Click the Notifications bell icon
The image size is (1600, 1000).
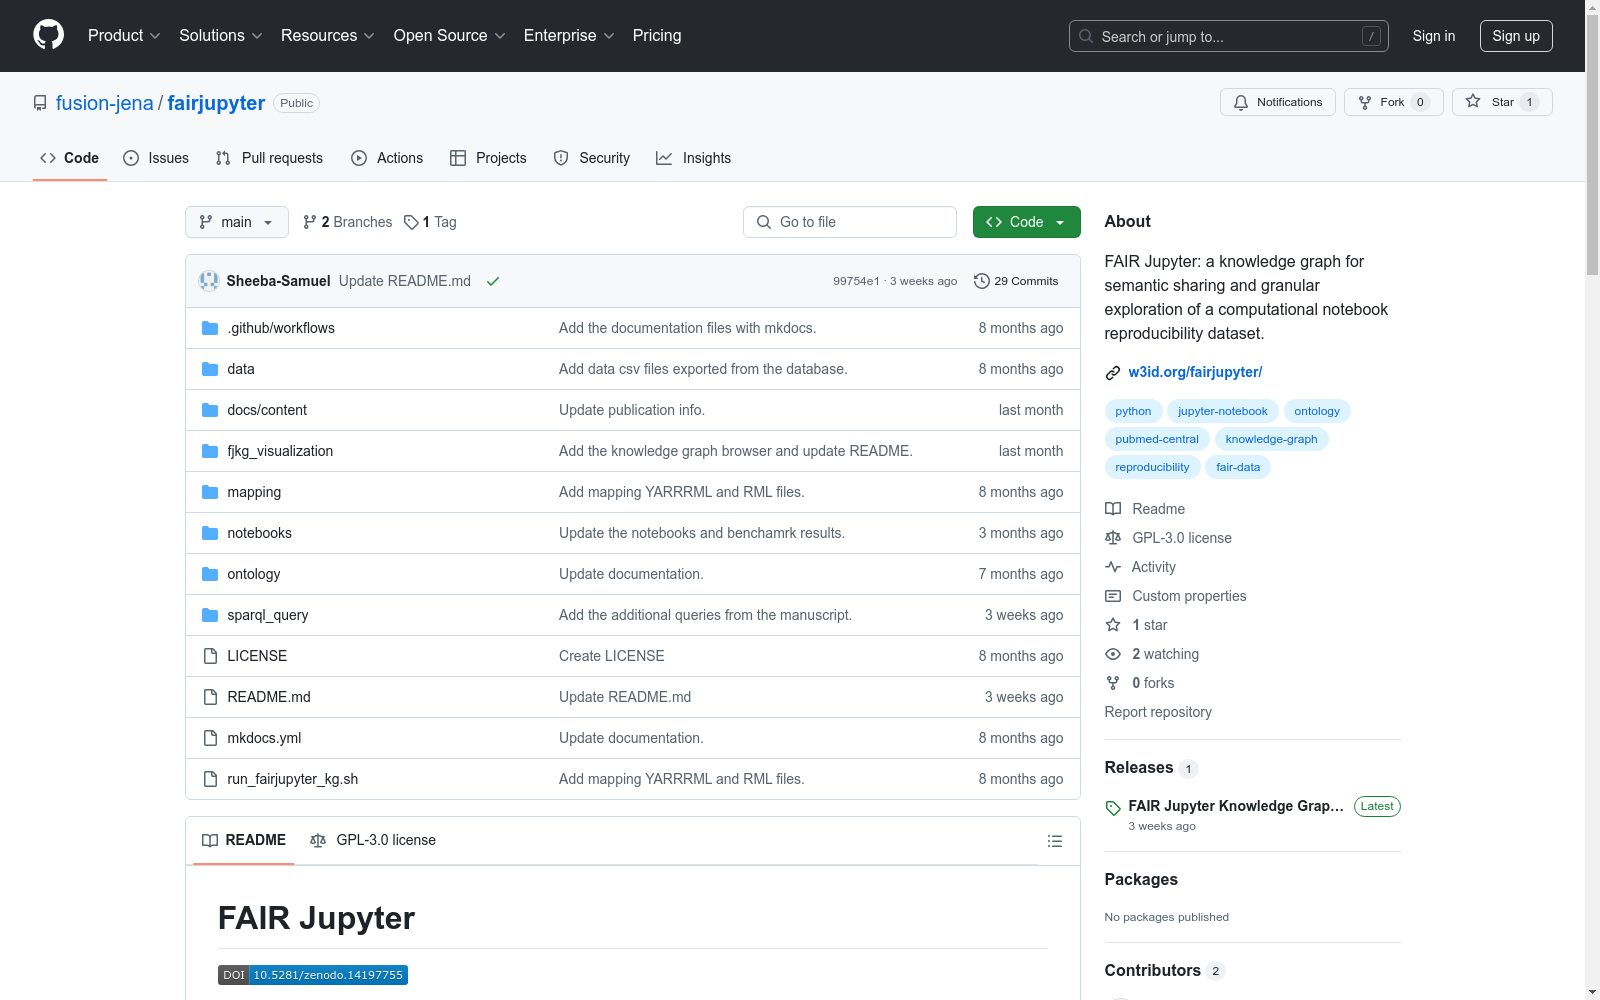click(x=1241, y=102)
